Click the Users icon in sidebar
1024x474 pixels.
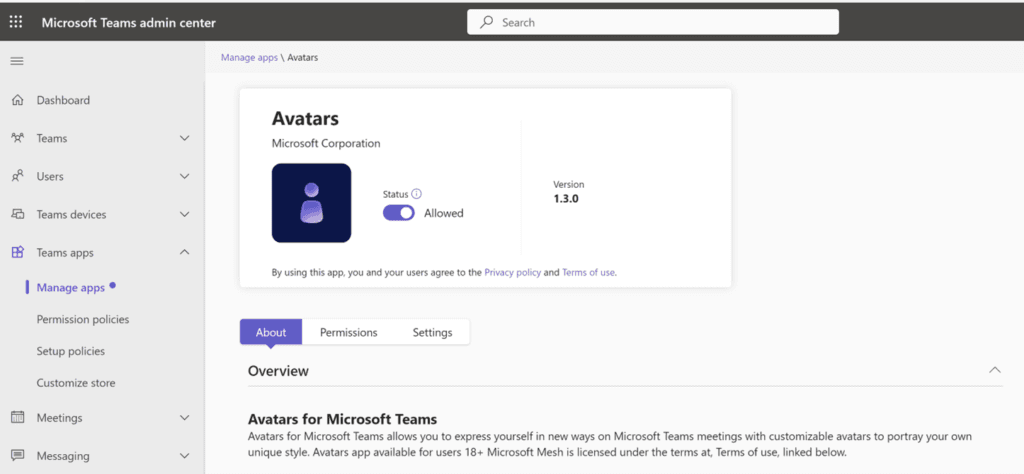[x=18, y=176]
